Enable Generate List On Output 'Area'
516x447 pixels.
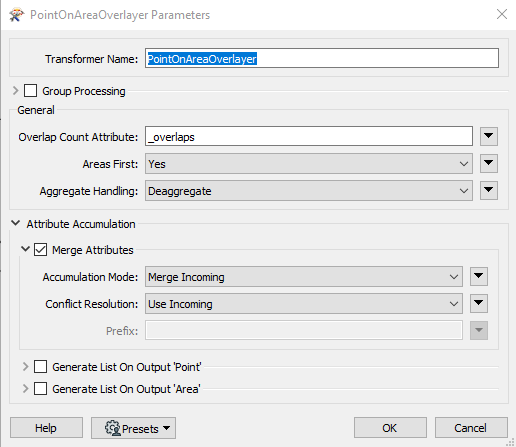pyautogui.click(x=40, y=389)
